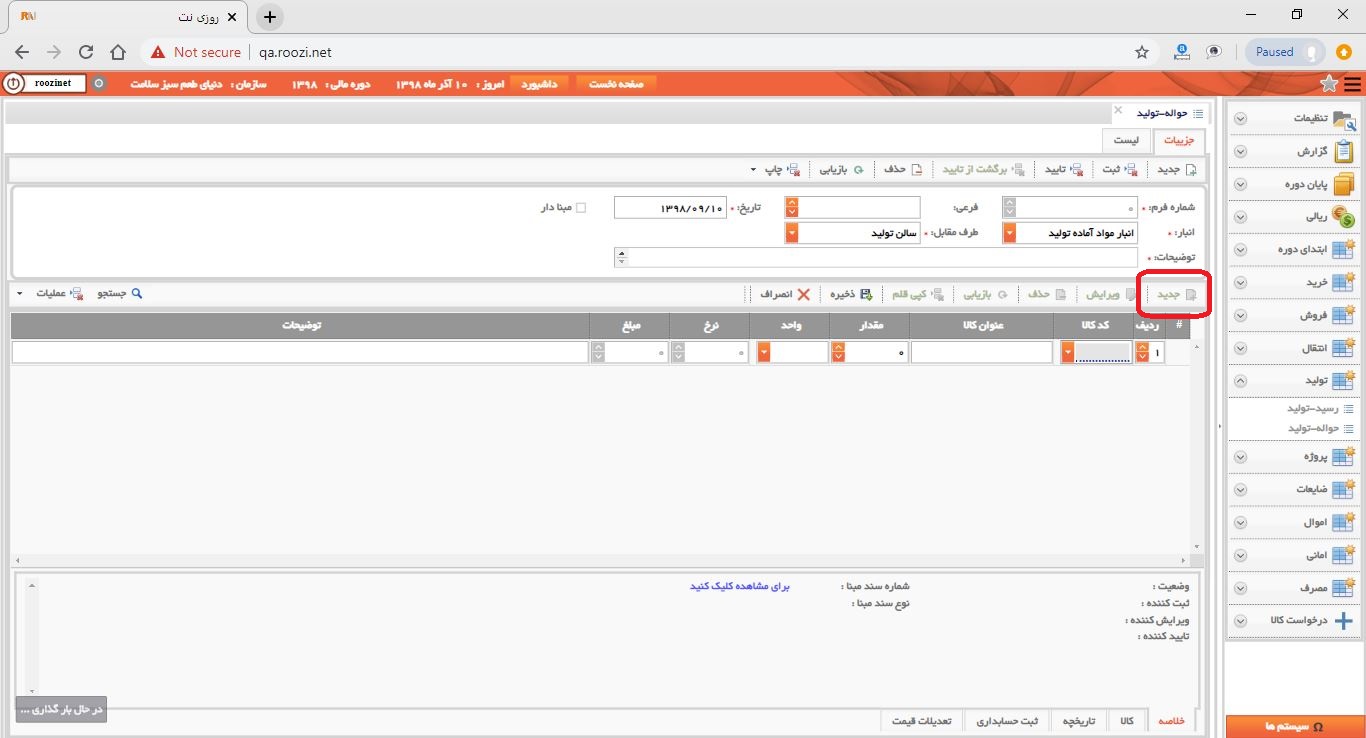This screenshot has width=1366, height=738.
Task: Click the تاریخ date field
Action: click(669, 208)
